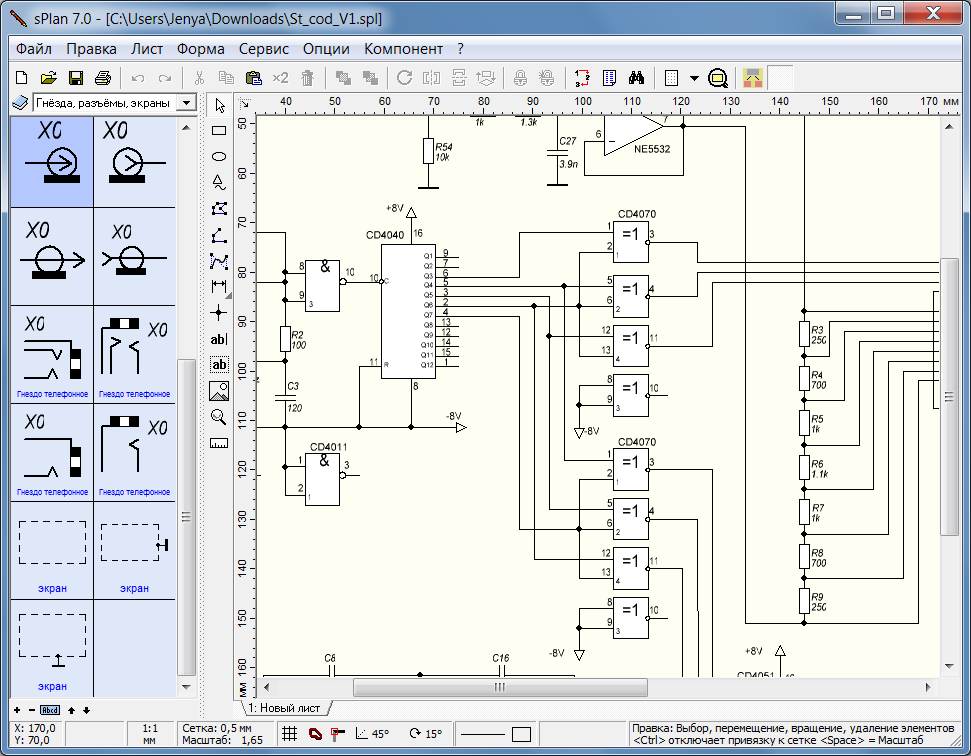This screenshot has width=971, height=756.
Task: Click the zoom magnifier toolbar icon
Action: click(x=718, y=78)
